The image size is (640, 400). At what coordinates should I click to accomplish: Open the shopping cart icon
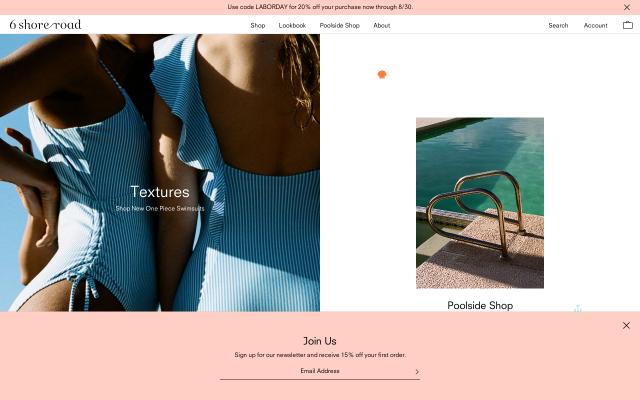(x=627, y=25)
